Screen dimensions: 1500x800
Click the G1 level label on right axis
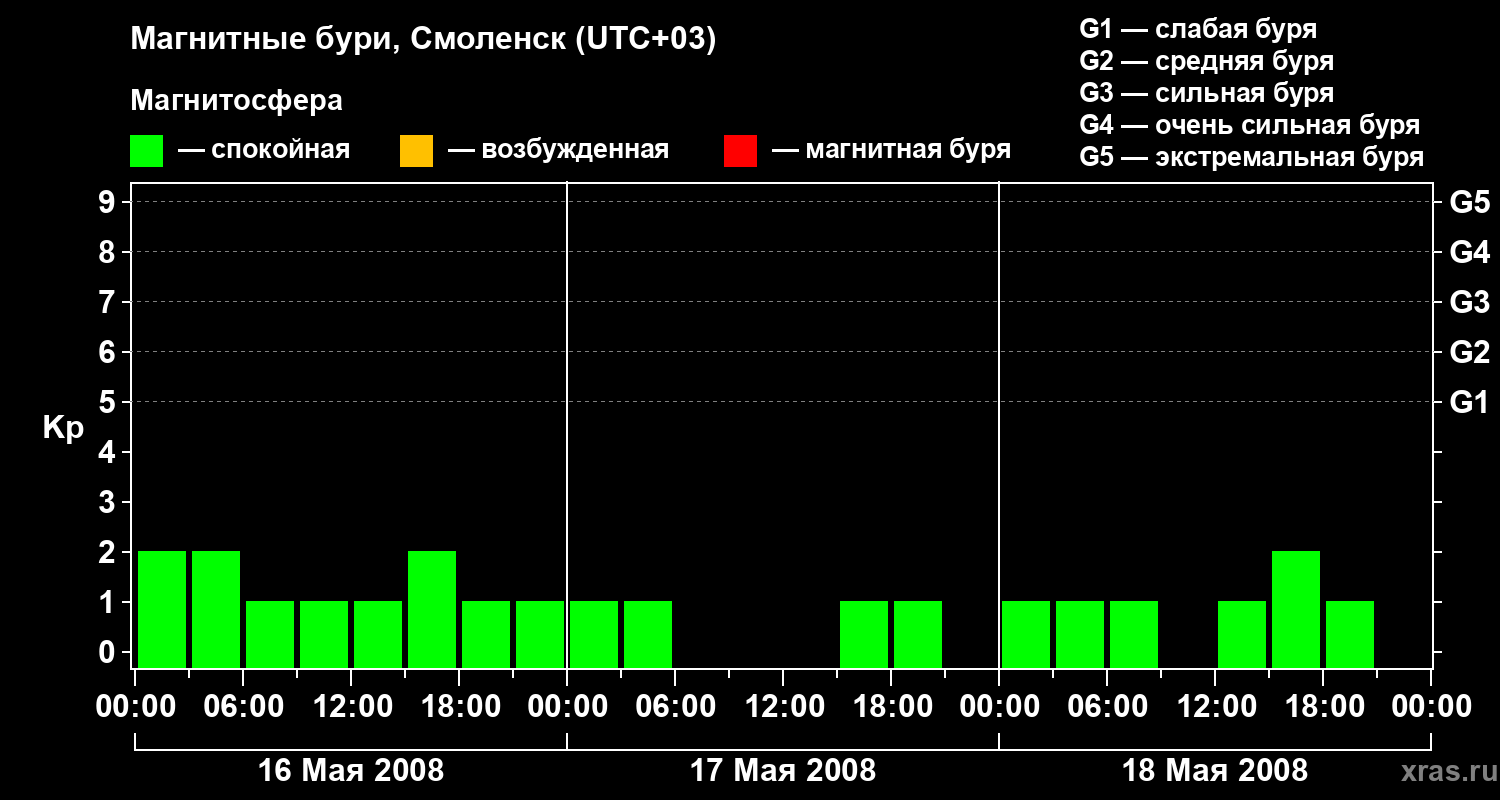click(1469, 402)
